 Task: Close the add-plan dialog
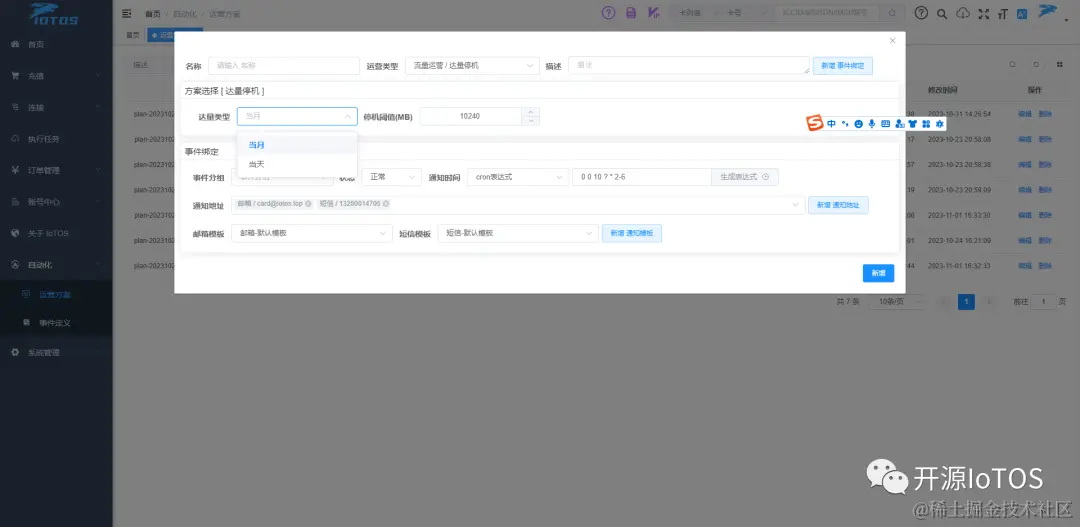[893, 41]
